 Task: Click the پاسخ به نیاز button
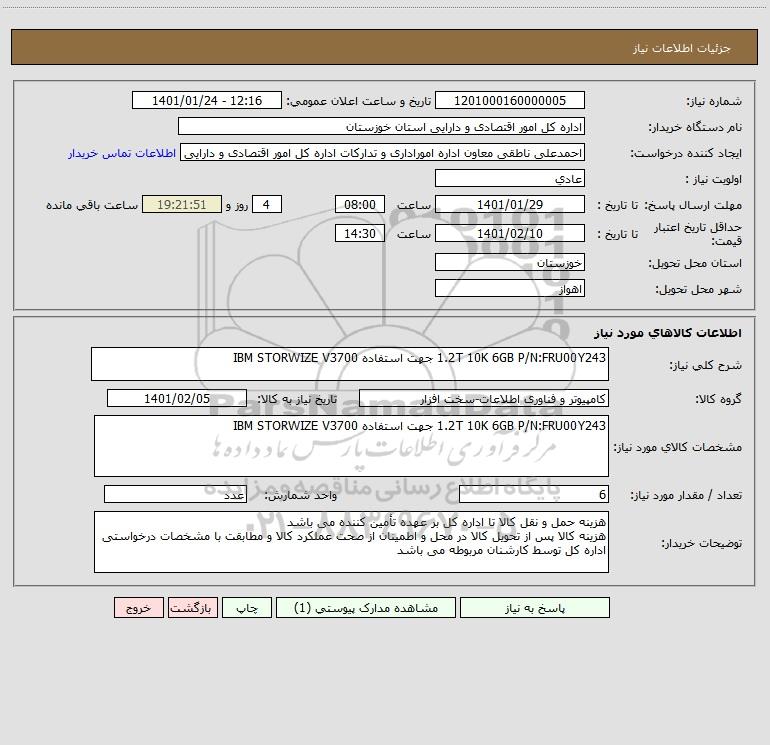(x=535, y=607)
